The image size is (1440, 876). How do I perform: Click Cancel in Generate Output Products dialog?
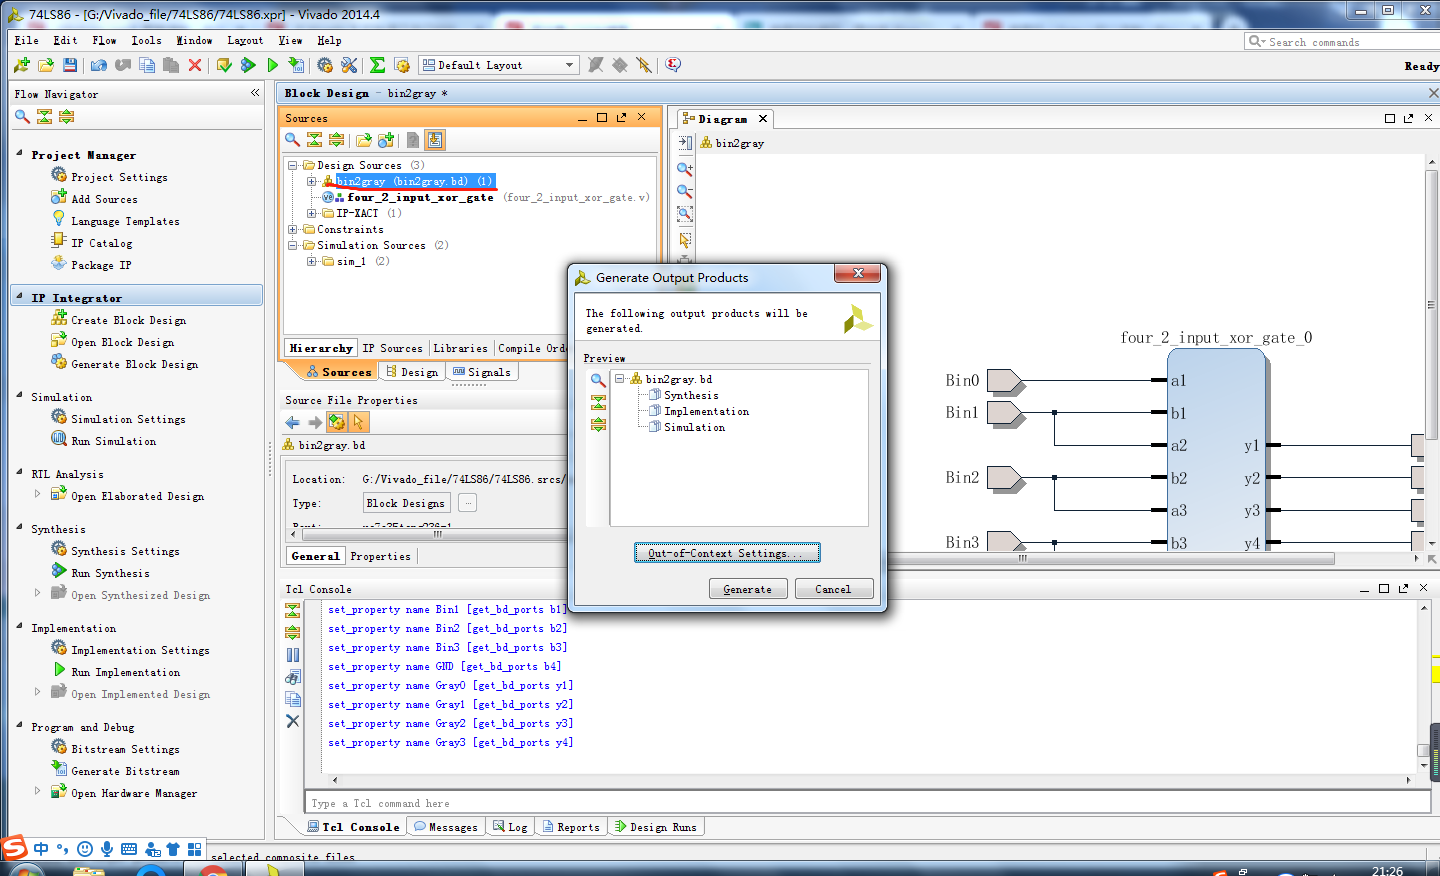[x=833, y=589]
